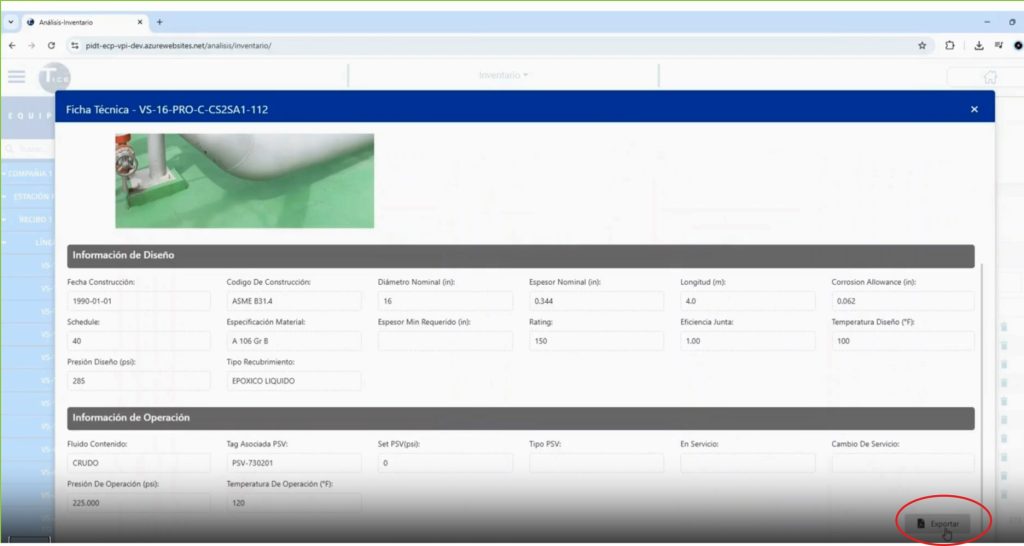1024x546 pixels.
Task: Open the browser tab search dropdown
Action: (11, 21)
